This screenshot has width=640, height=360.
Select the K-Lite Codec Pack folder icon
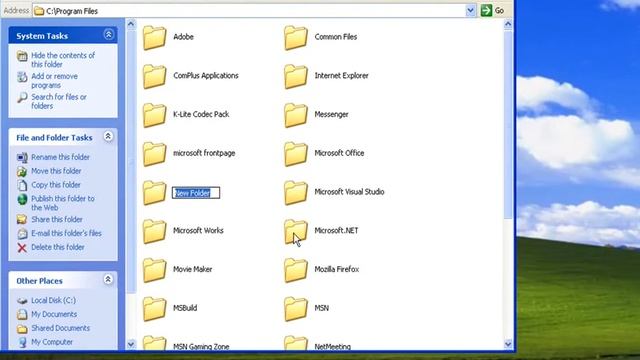(154, 116)
